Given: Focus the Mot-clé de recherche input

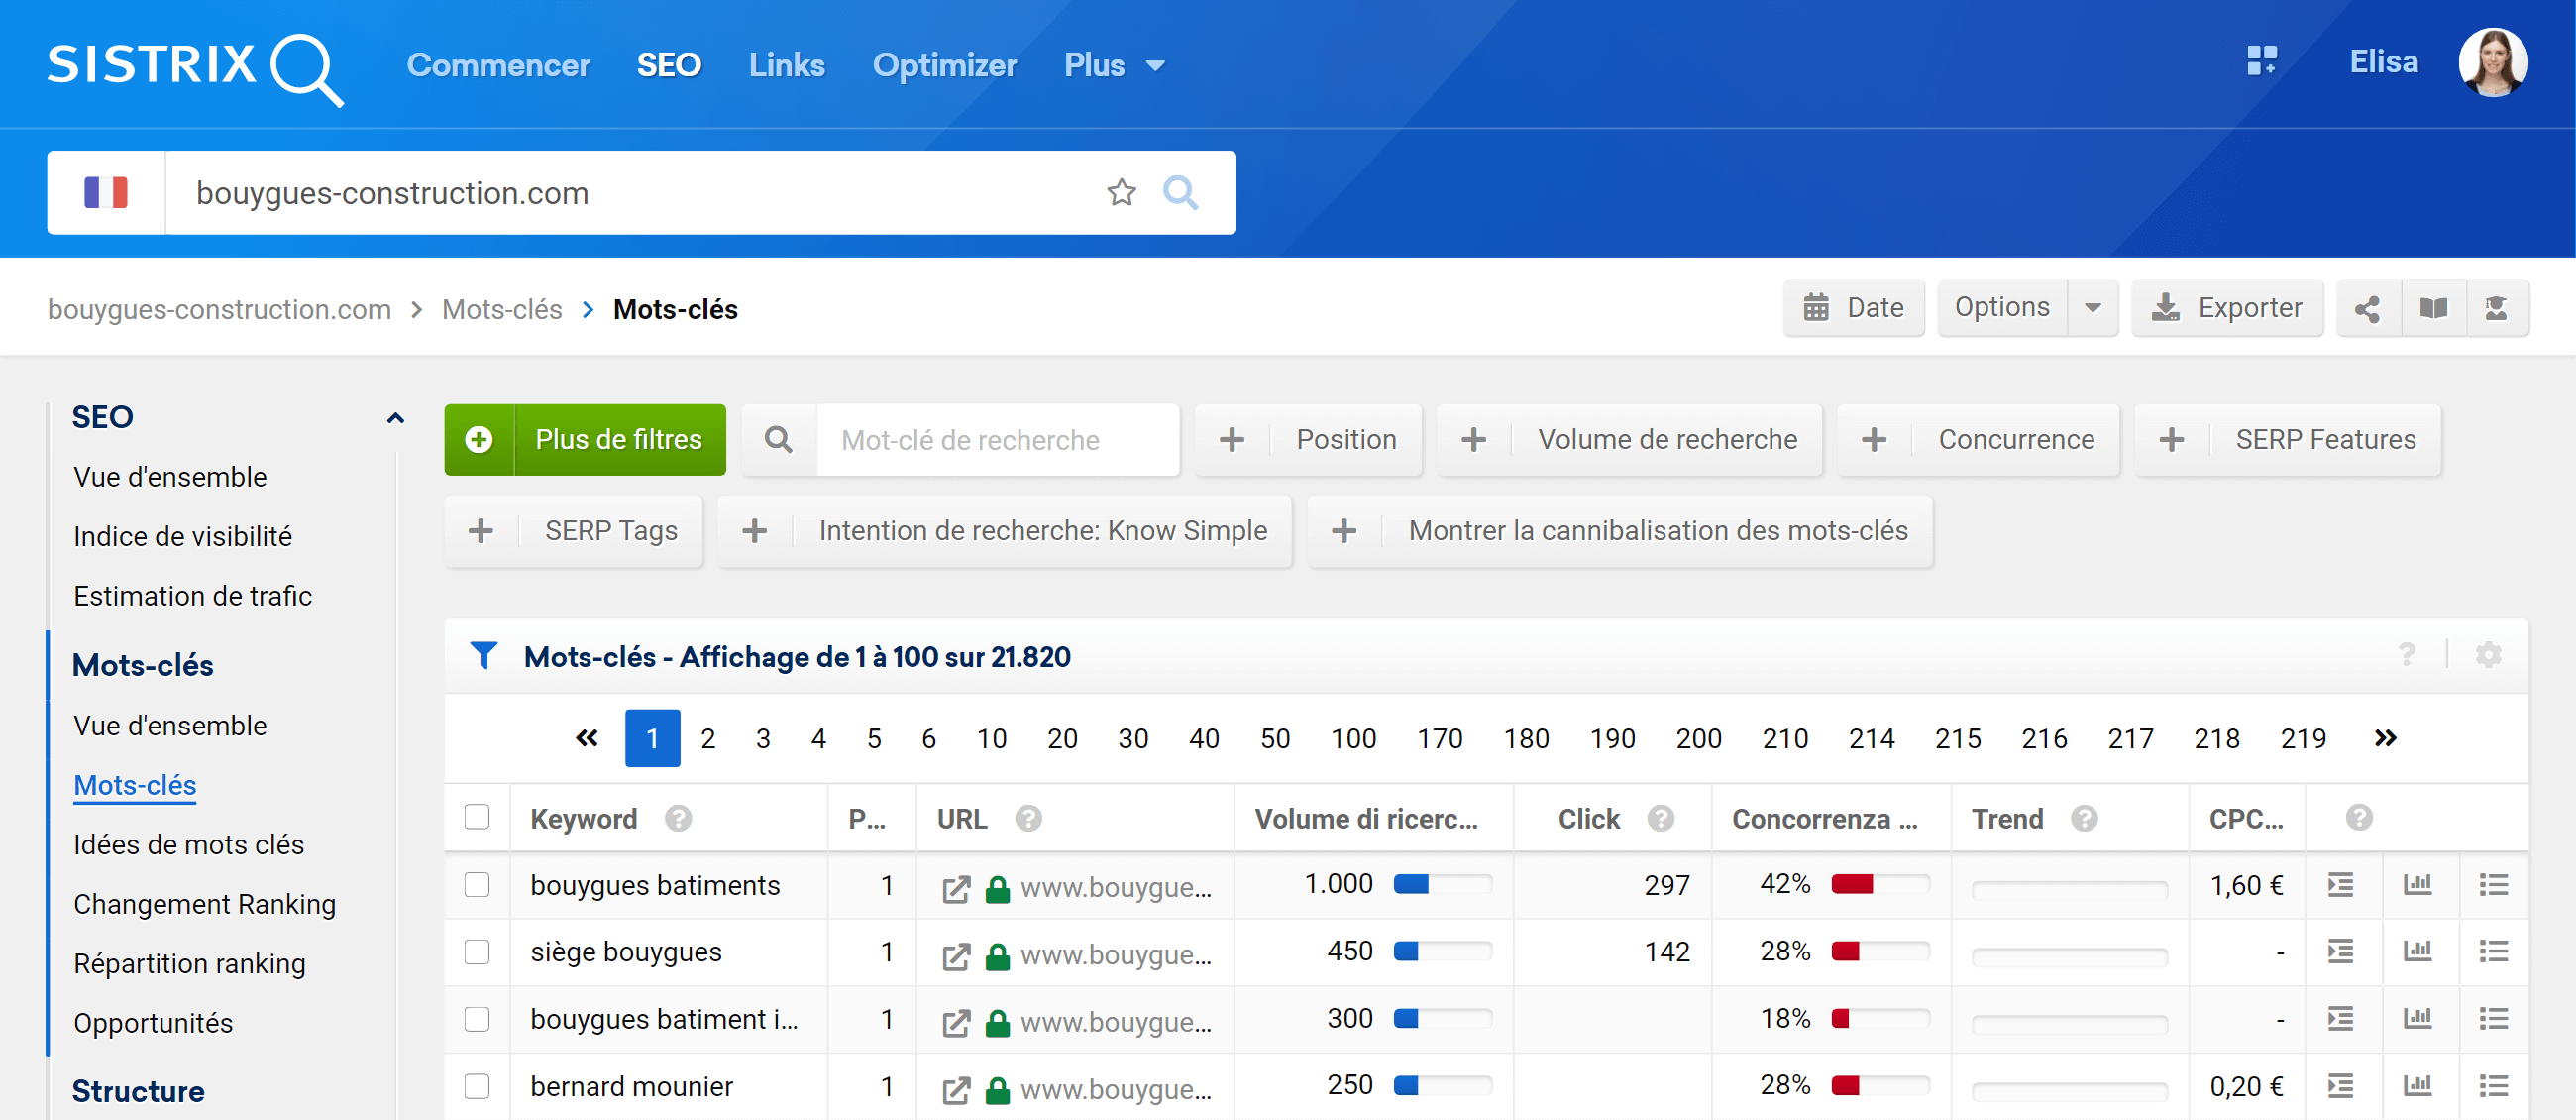Looking at the screenshot, I should coord(997,440).
